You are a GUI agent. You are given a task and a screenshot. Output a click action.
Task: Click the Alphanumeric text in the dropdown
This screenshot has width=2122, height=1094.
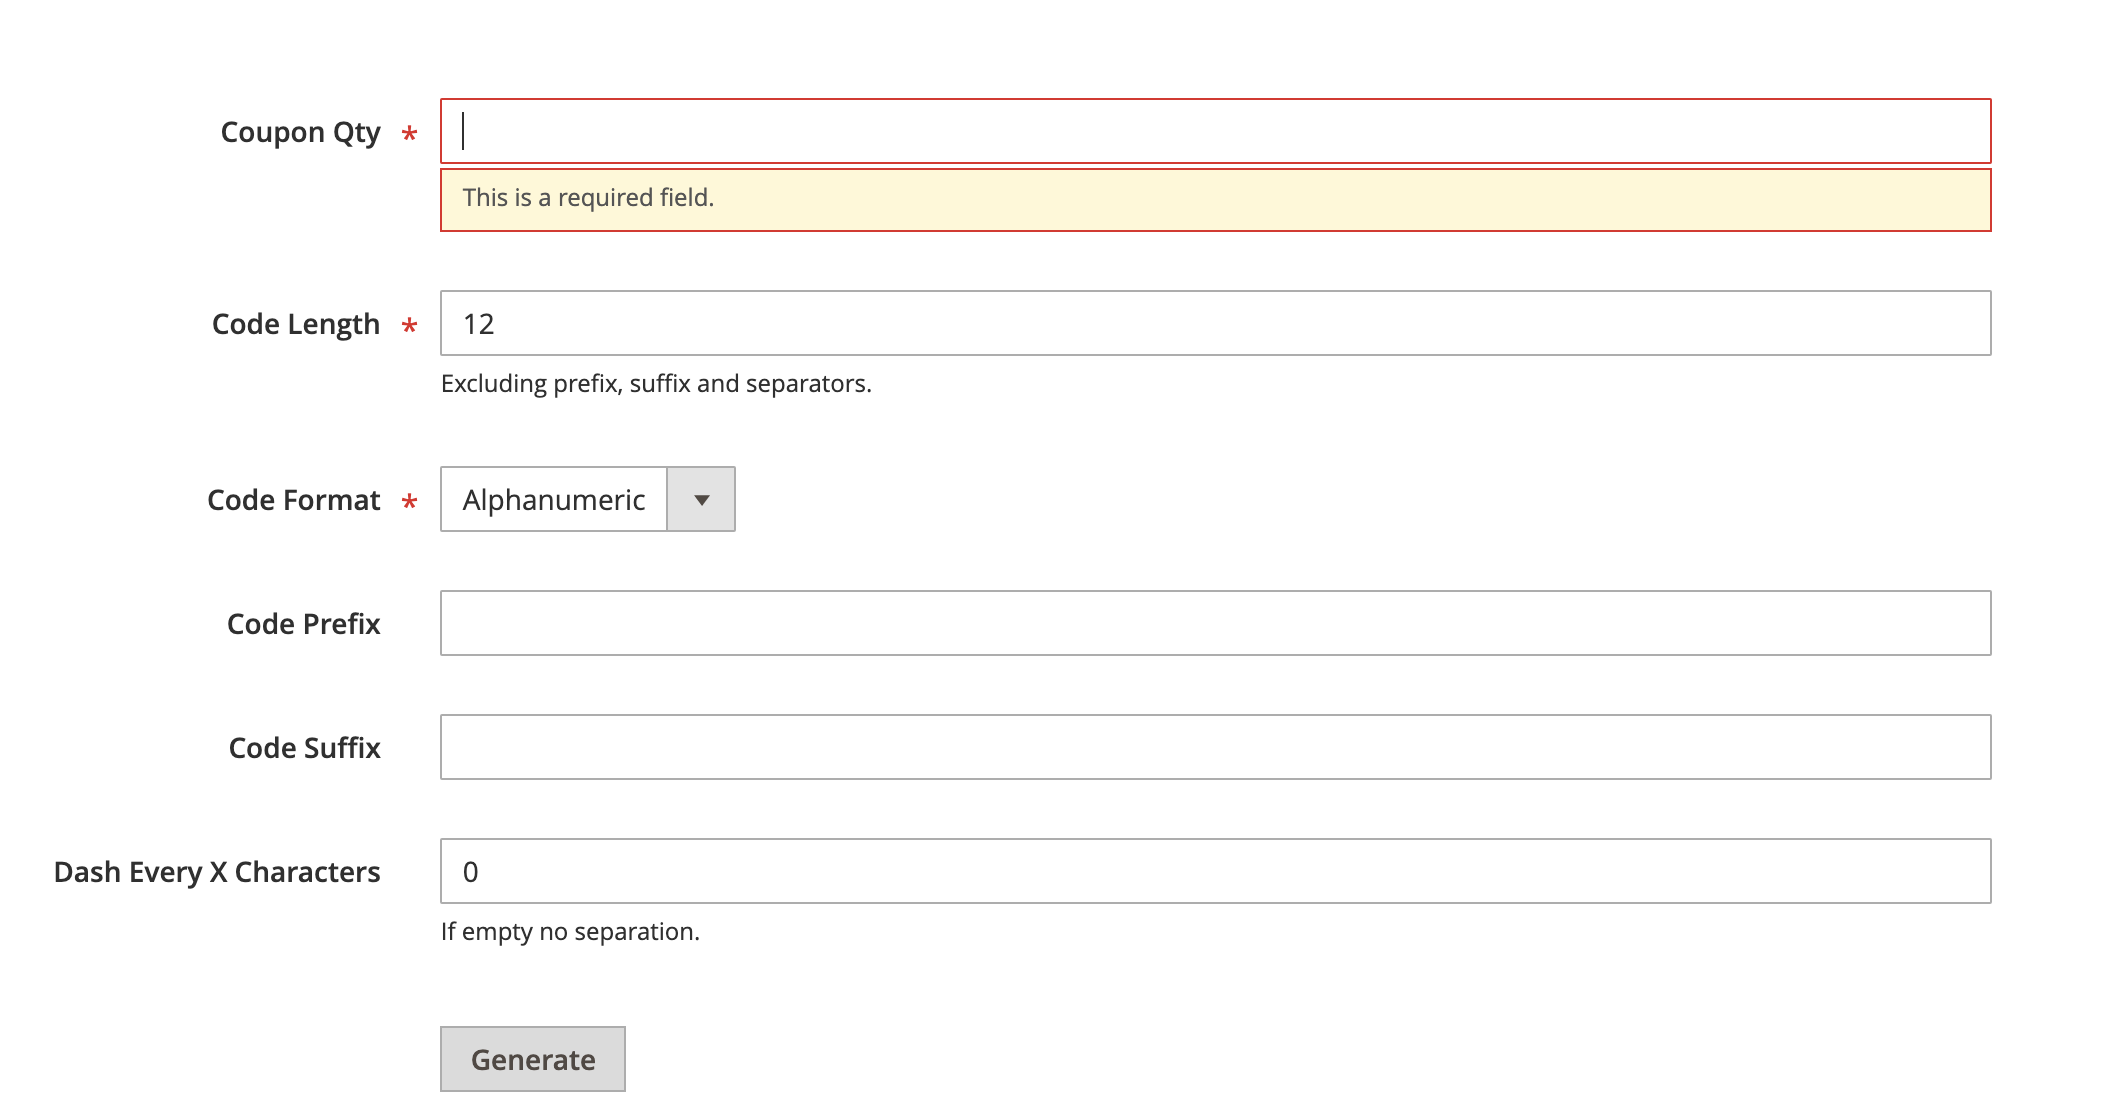552,499
